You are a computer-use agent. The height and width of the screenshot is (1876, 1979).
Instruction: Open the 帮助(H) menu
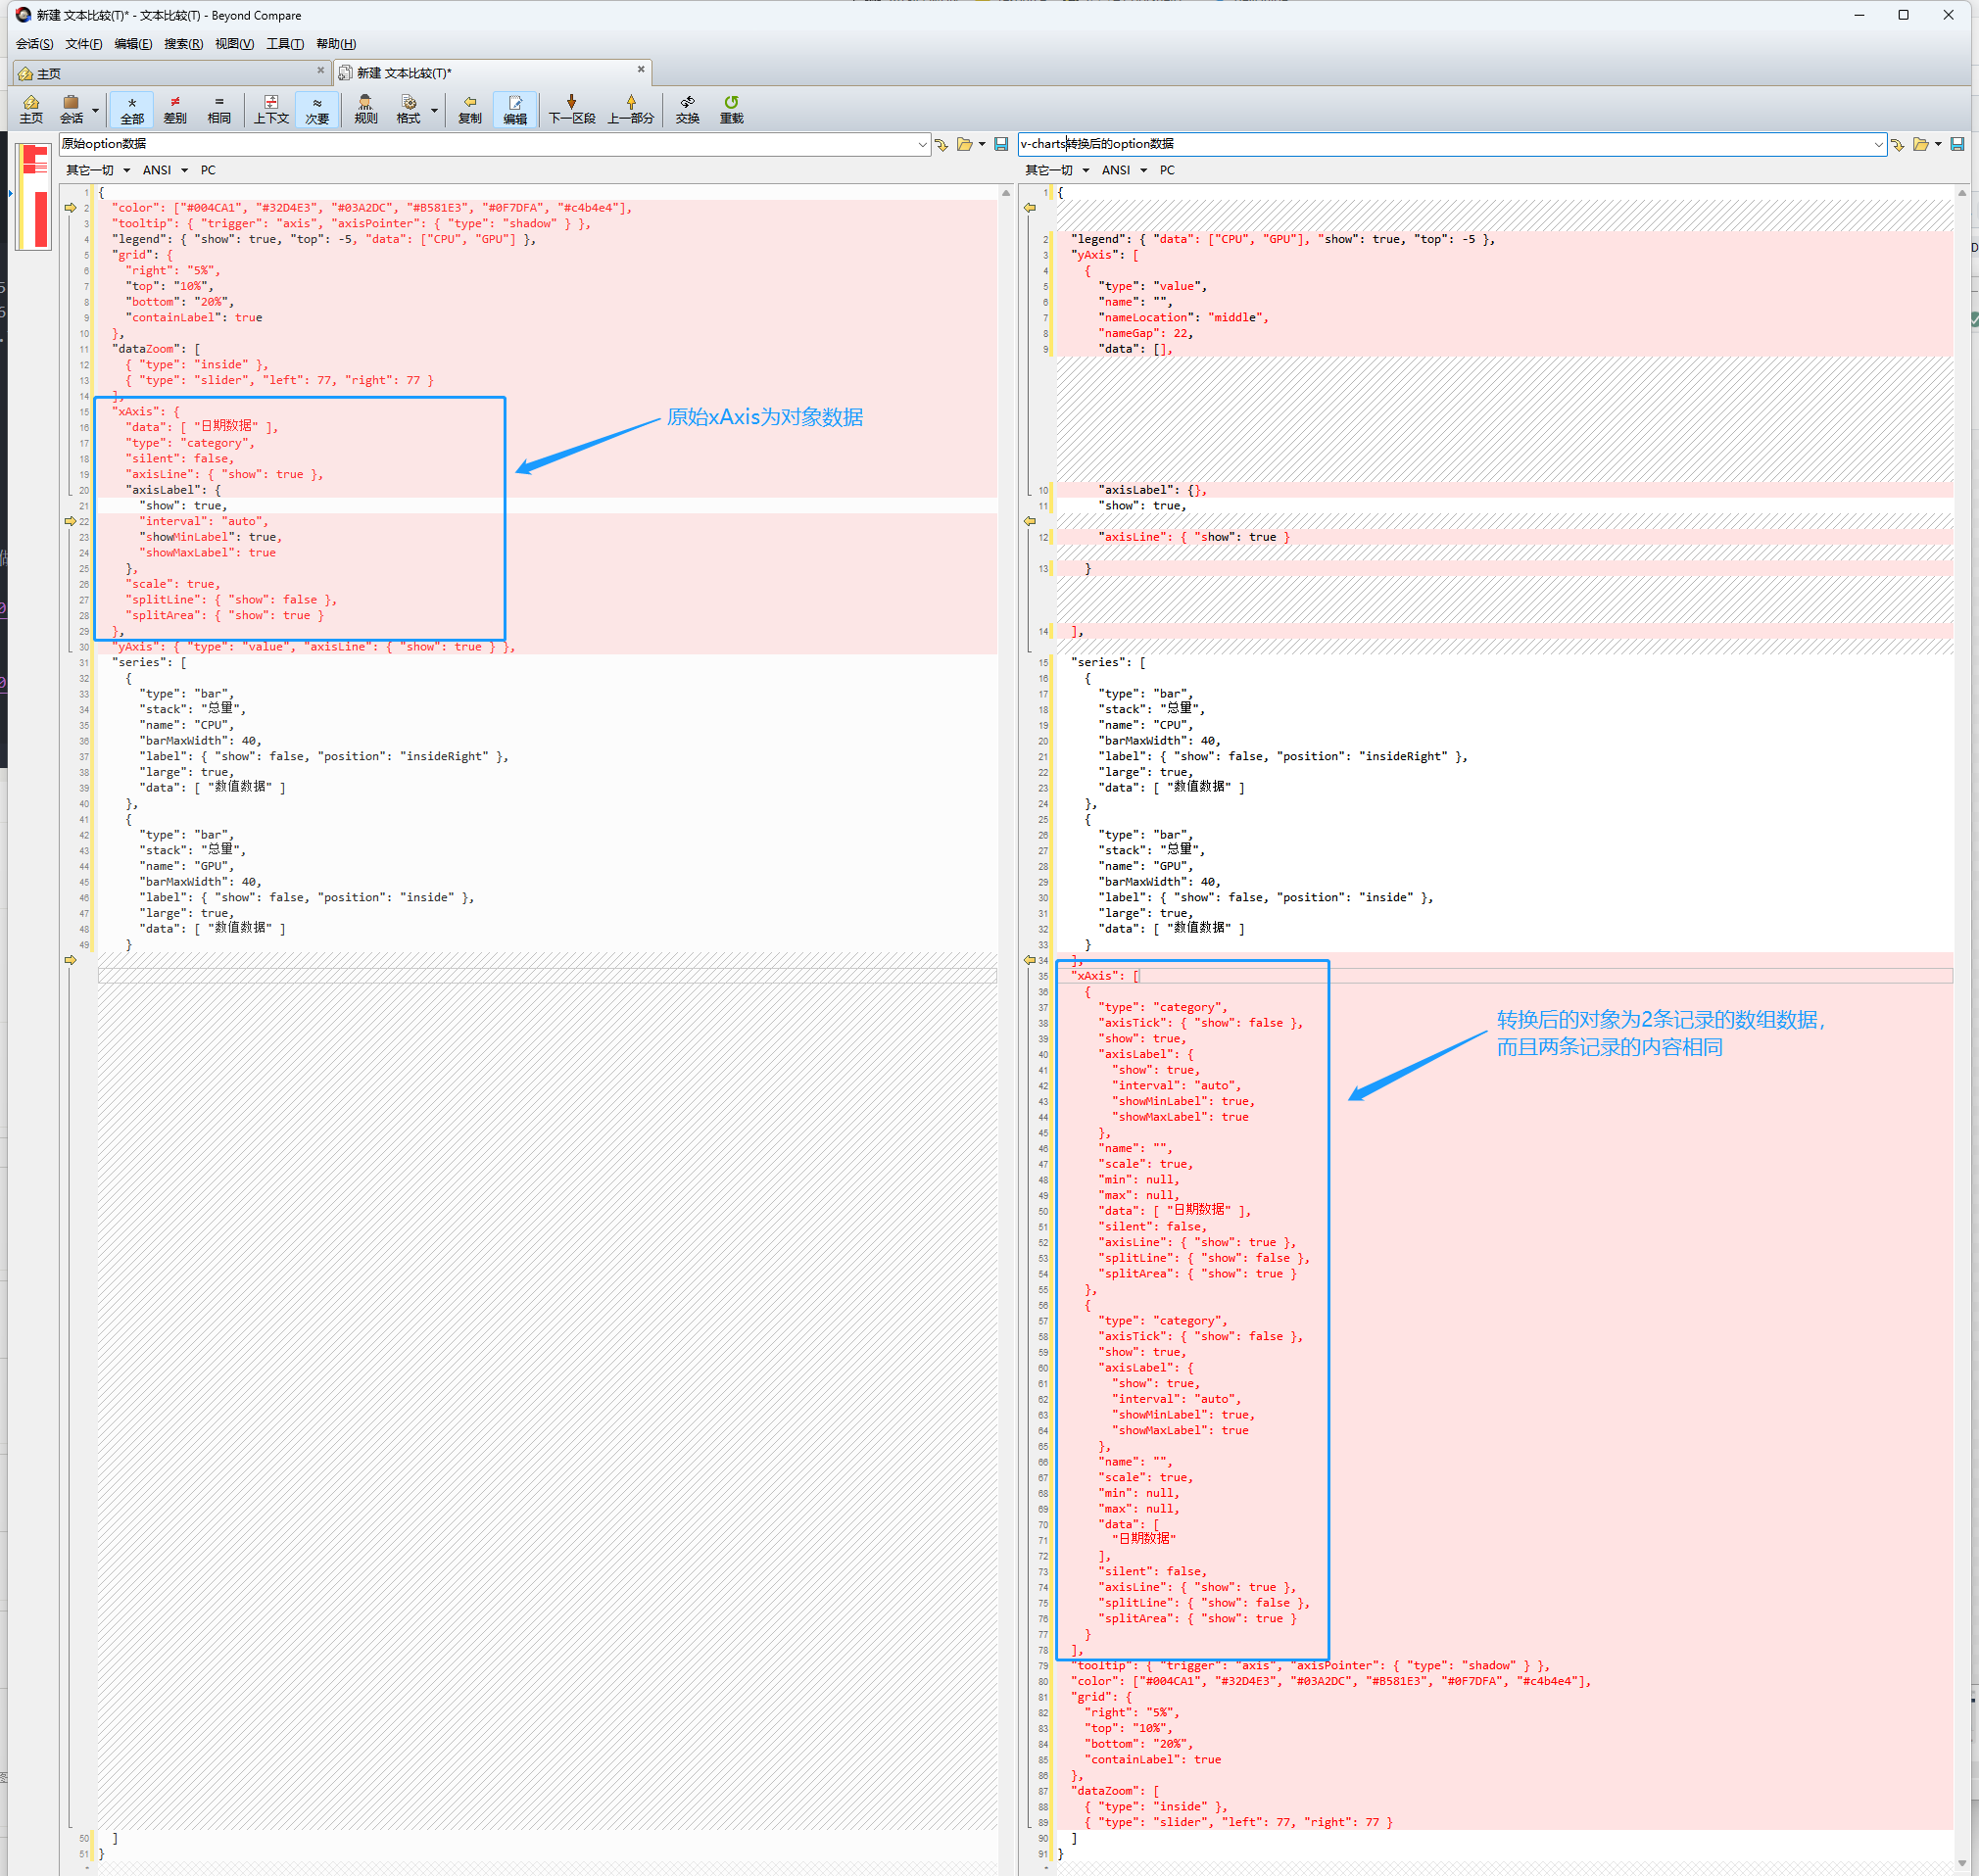pos(336,44)
